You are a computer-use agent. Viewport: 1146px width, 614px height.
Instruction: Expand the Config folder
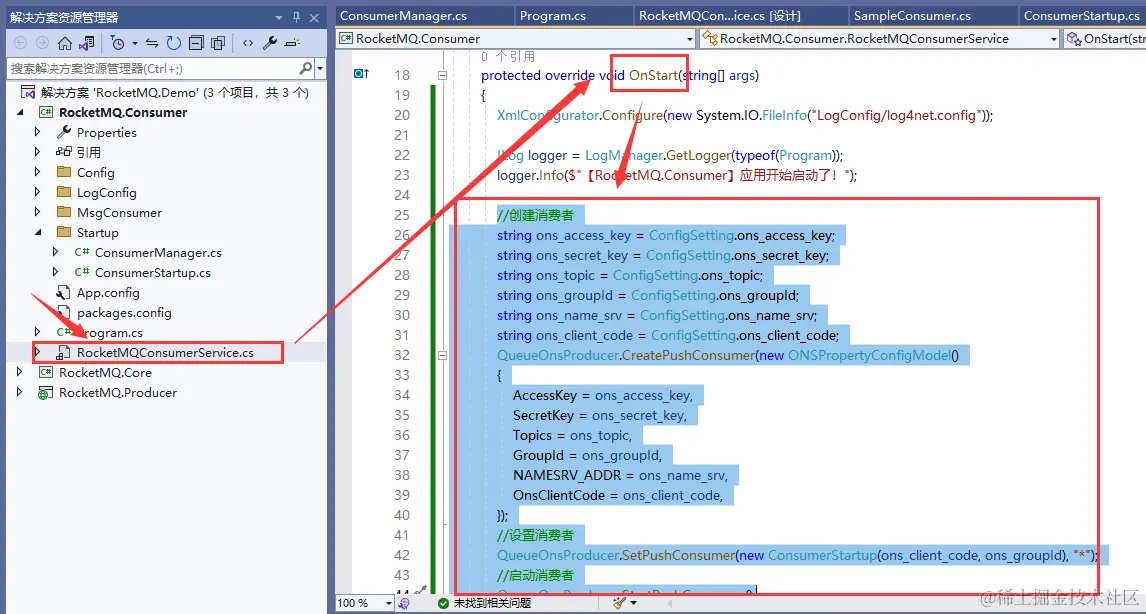[38, 173]
